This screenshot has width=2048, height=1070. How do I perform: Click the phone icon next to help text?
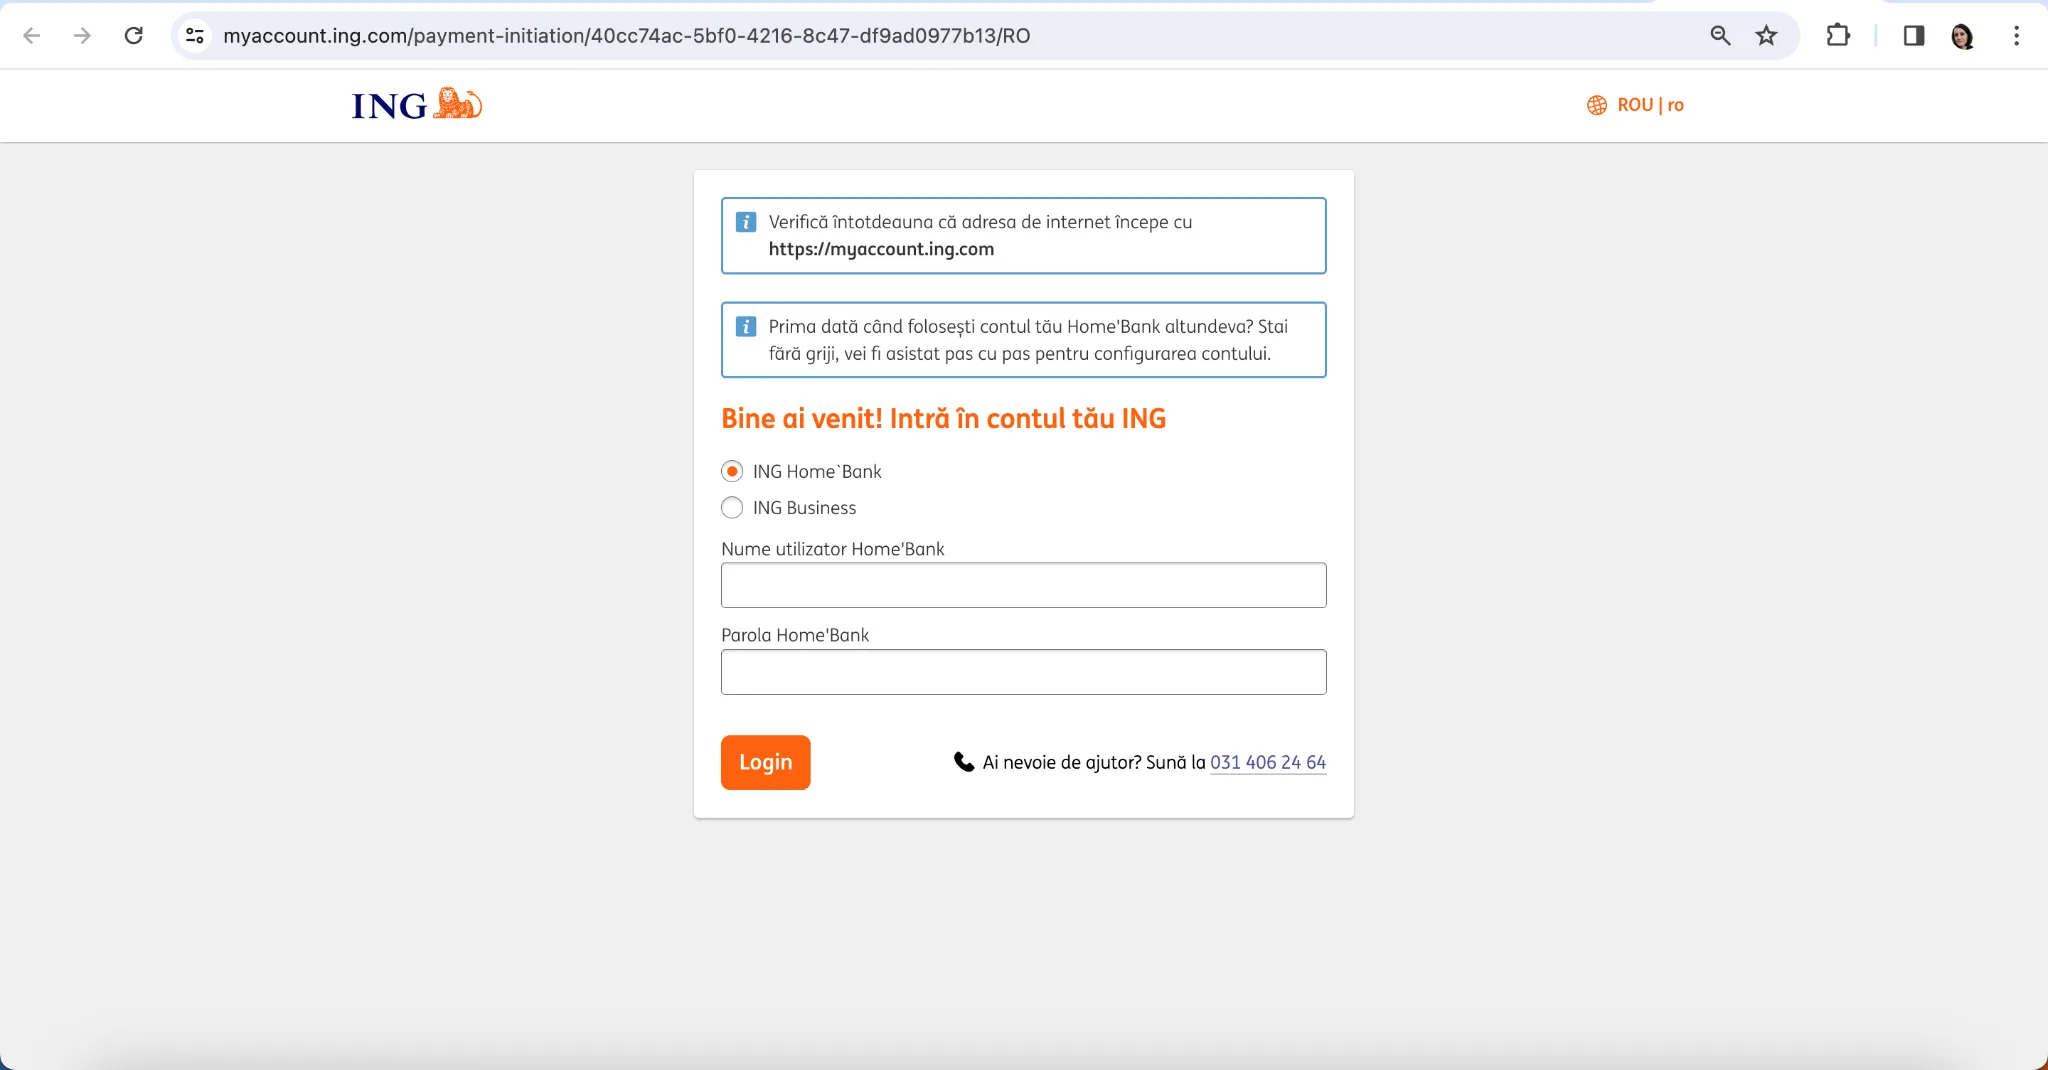tap(964, 762)
